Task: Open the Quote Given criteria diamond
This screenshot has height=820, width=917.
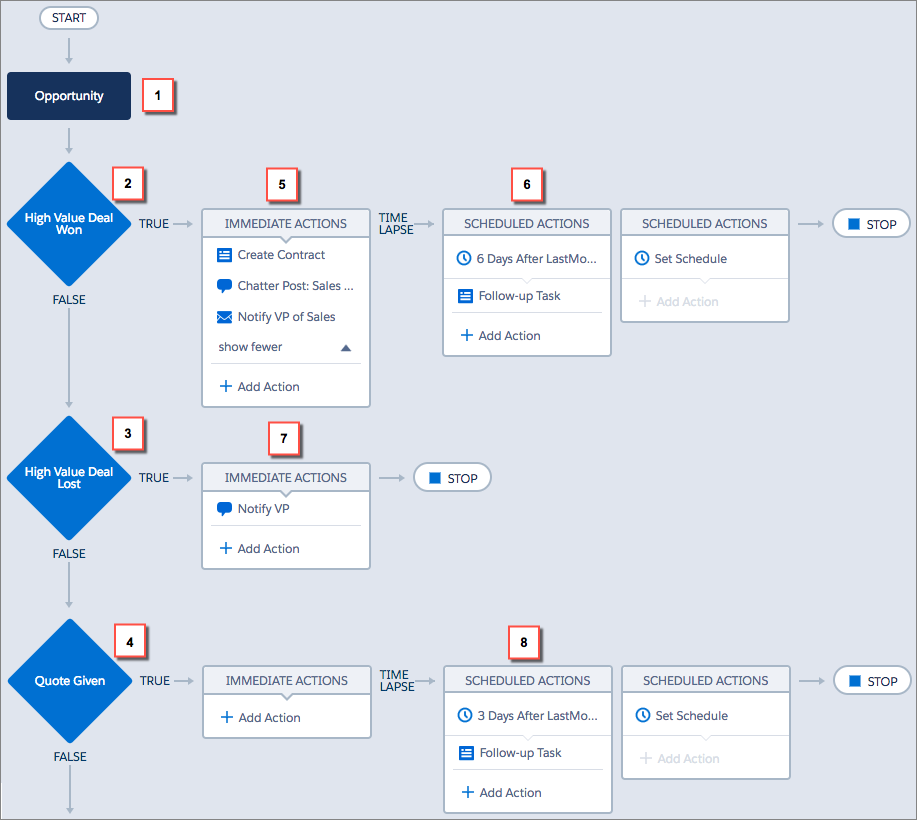Action: (x=69, y=681)
